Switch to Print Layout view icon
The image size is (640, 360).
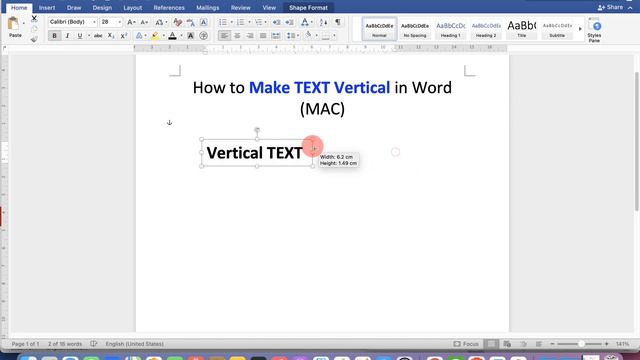click(x=491, y=344)
